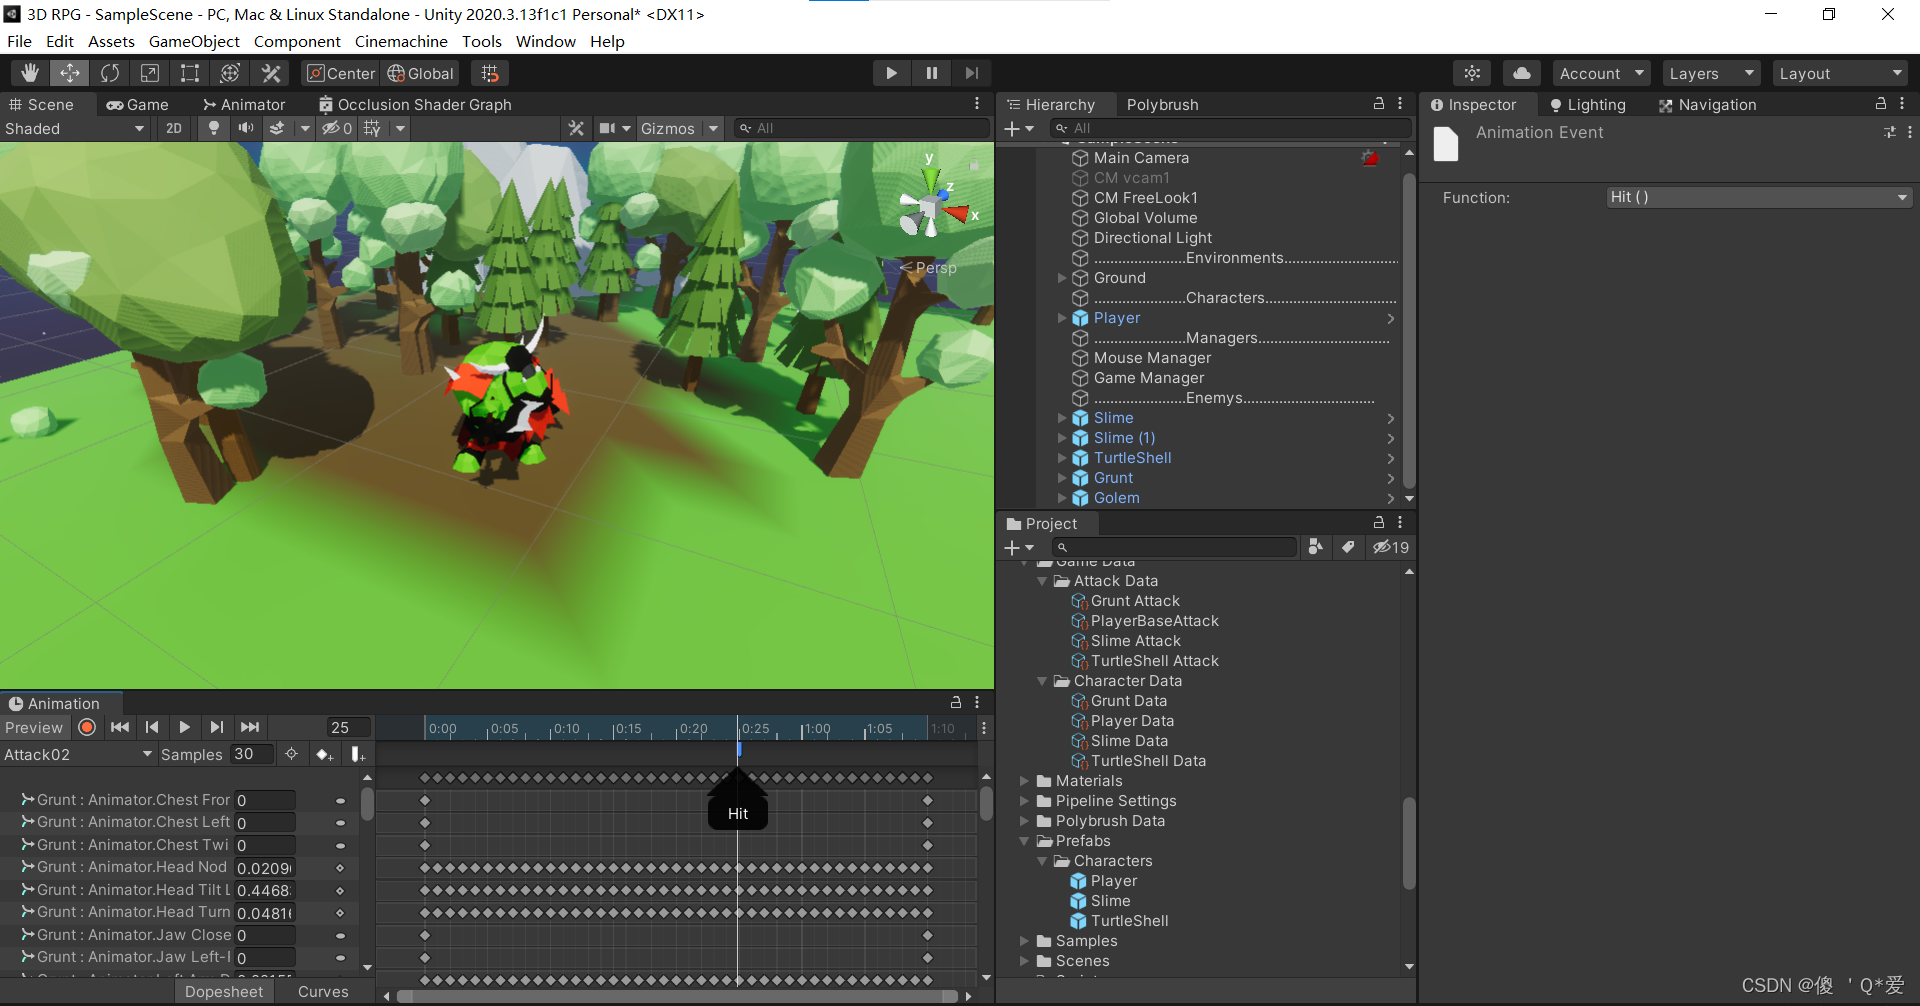1920x1006 pixels.
Task: Select the Scale tool
Action: [150, 73]
